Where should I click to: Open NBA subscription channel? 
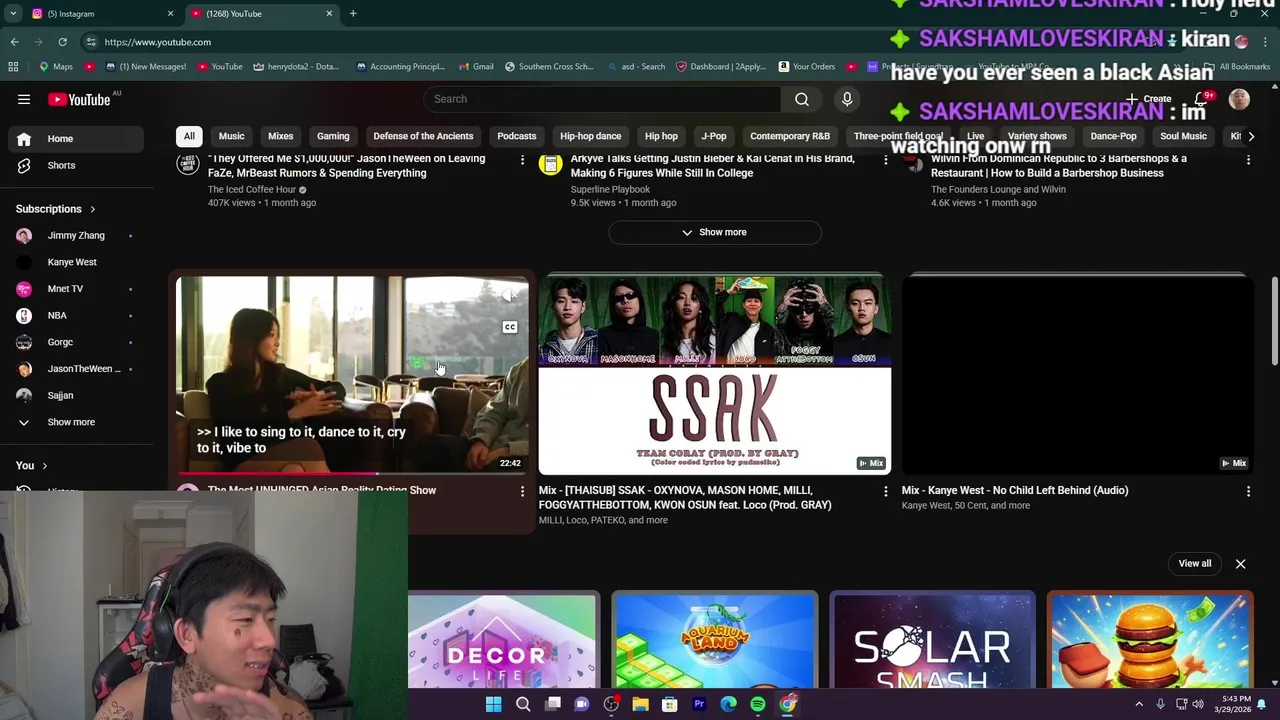coord(77,315)
